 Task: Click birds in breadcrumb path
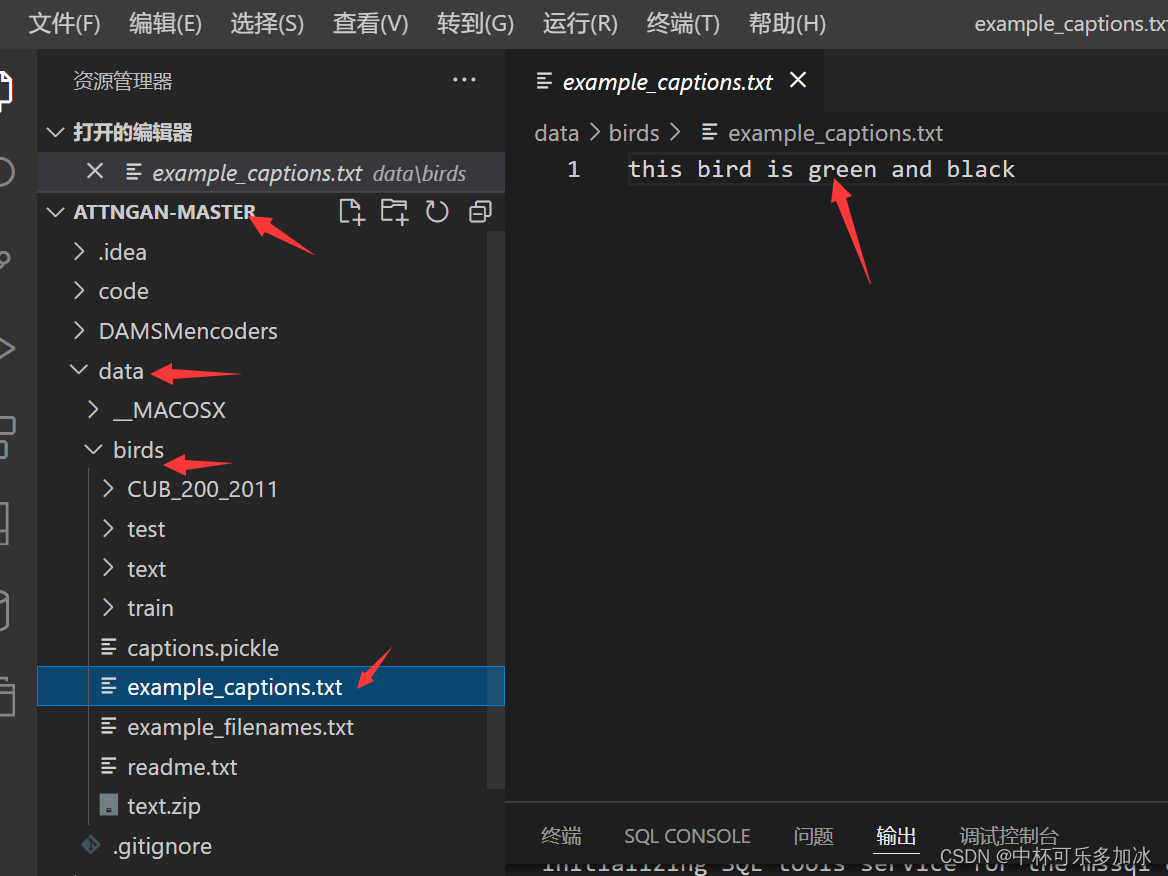click(x=634, y=133)
